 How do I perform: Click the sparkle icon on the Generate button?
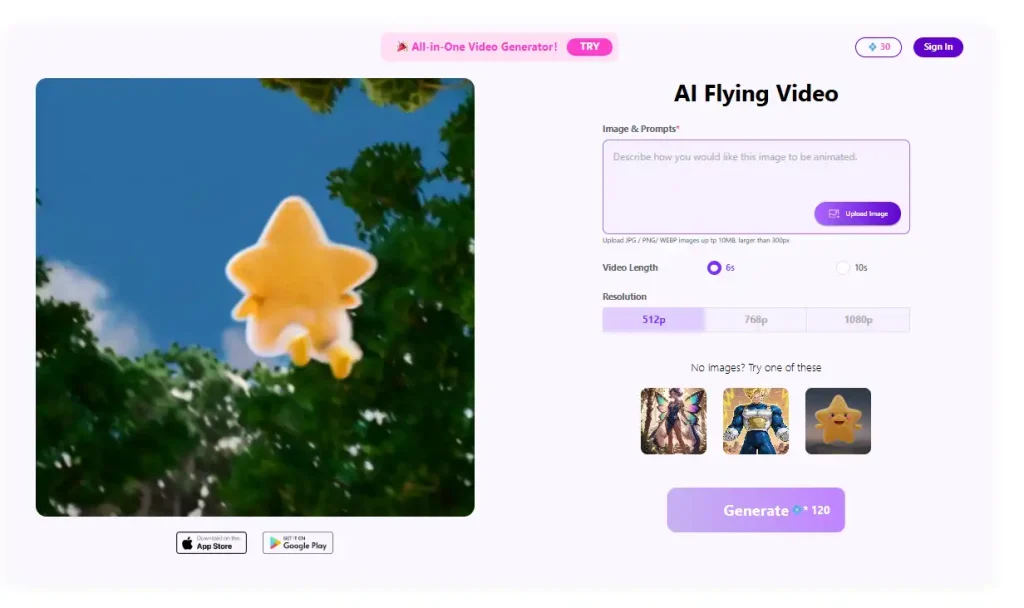pos(795,510)
